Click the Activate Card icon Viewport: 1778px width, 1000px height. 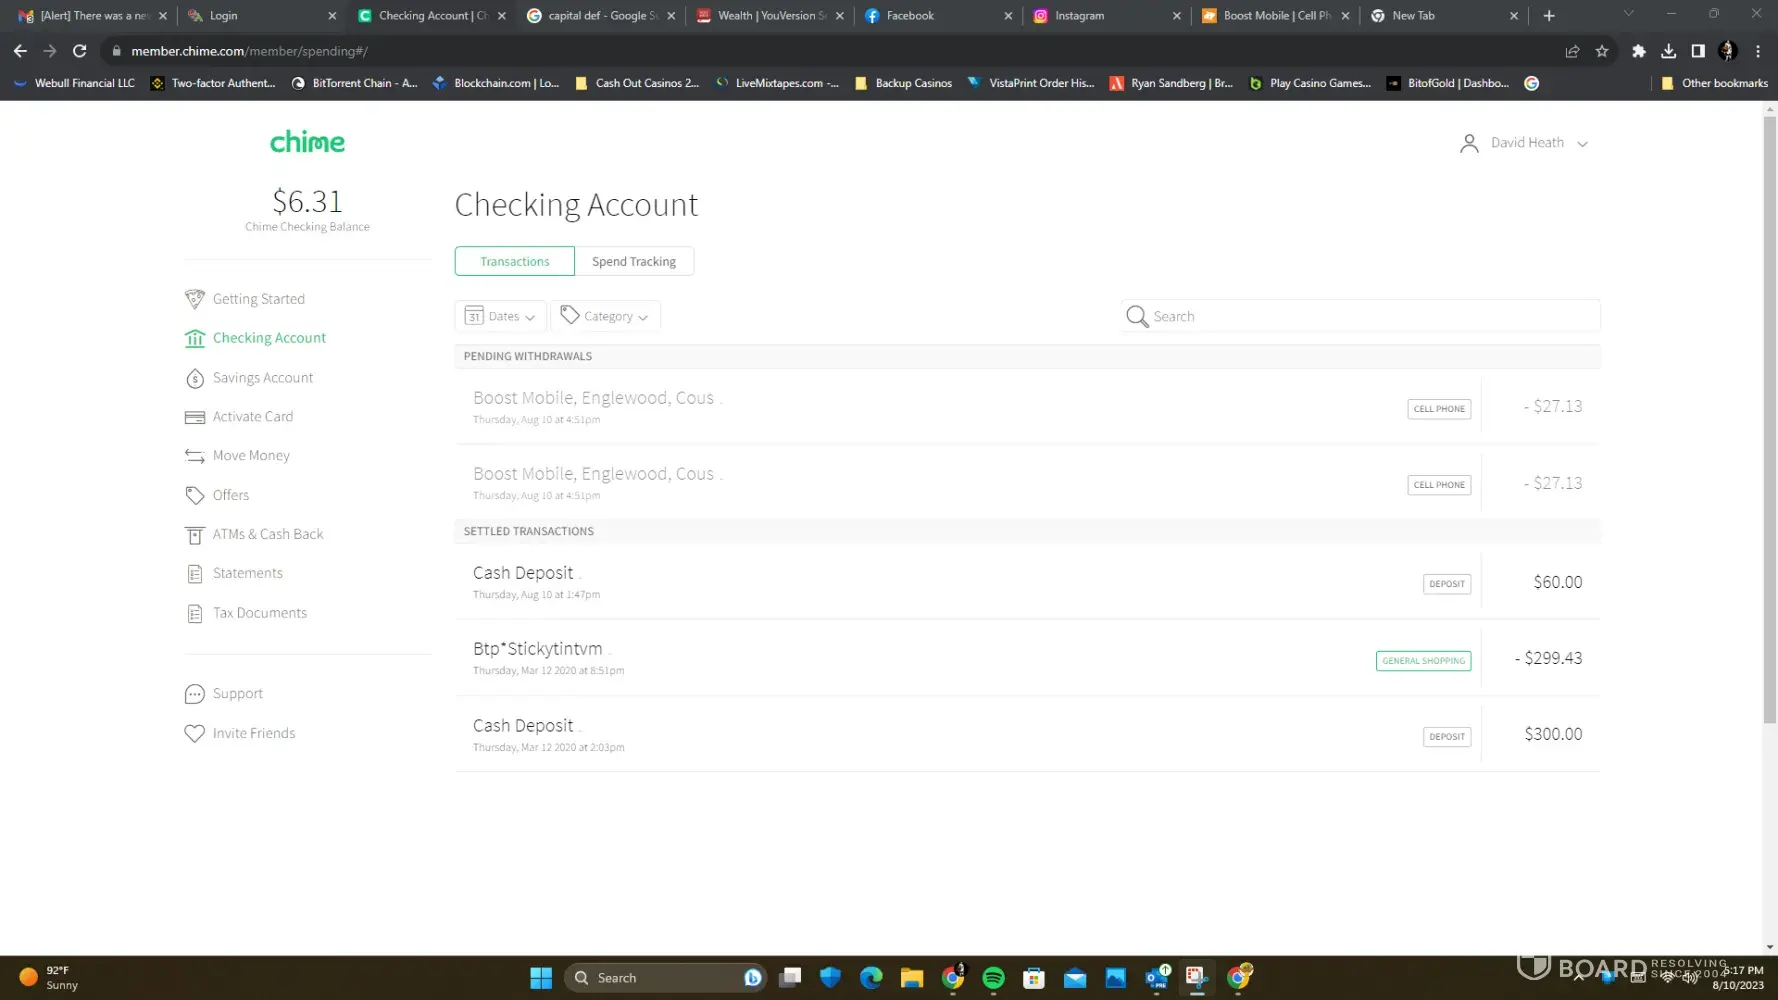[x=195, y=417]
